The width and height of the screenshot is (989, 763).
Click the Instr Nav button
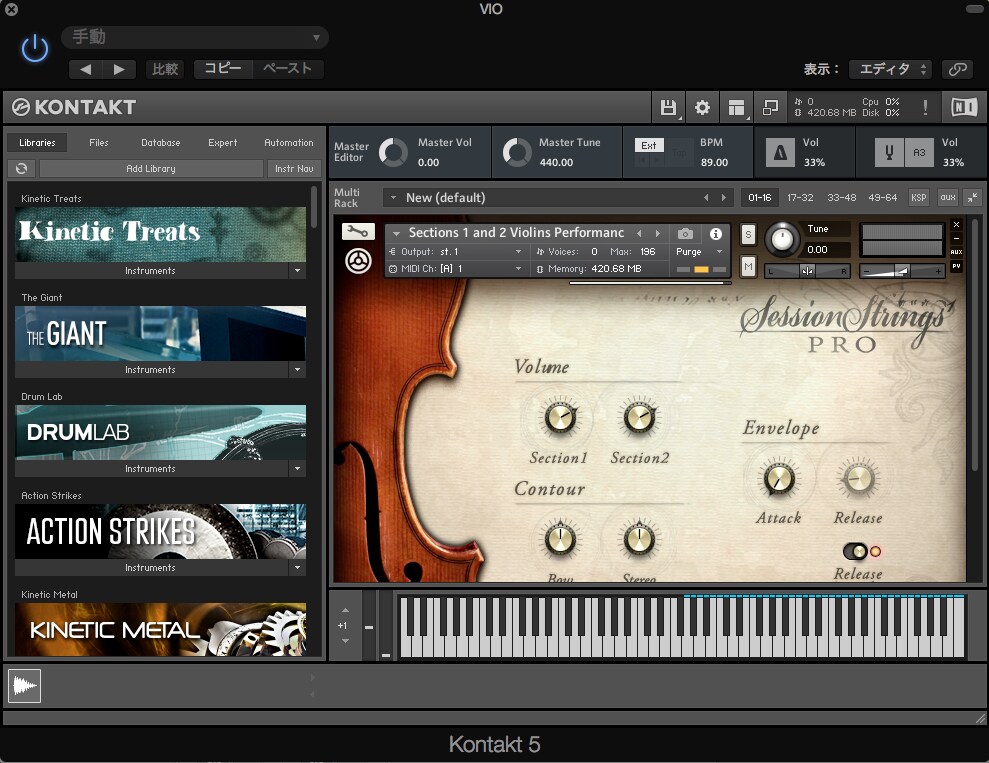click(x=294, y=168)
